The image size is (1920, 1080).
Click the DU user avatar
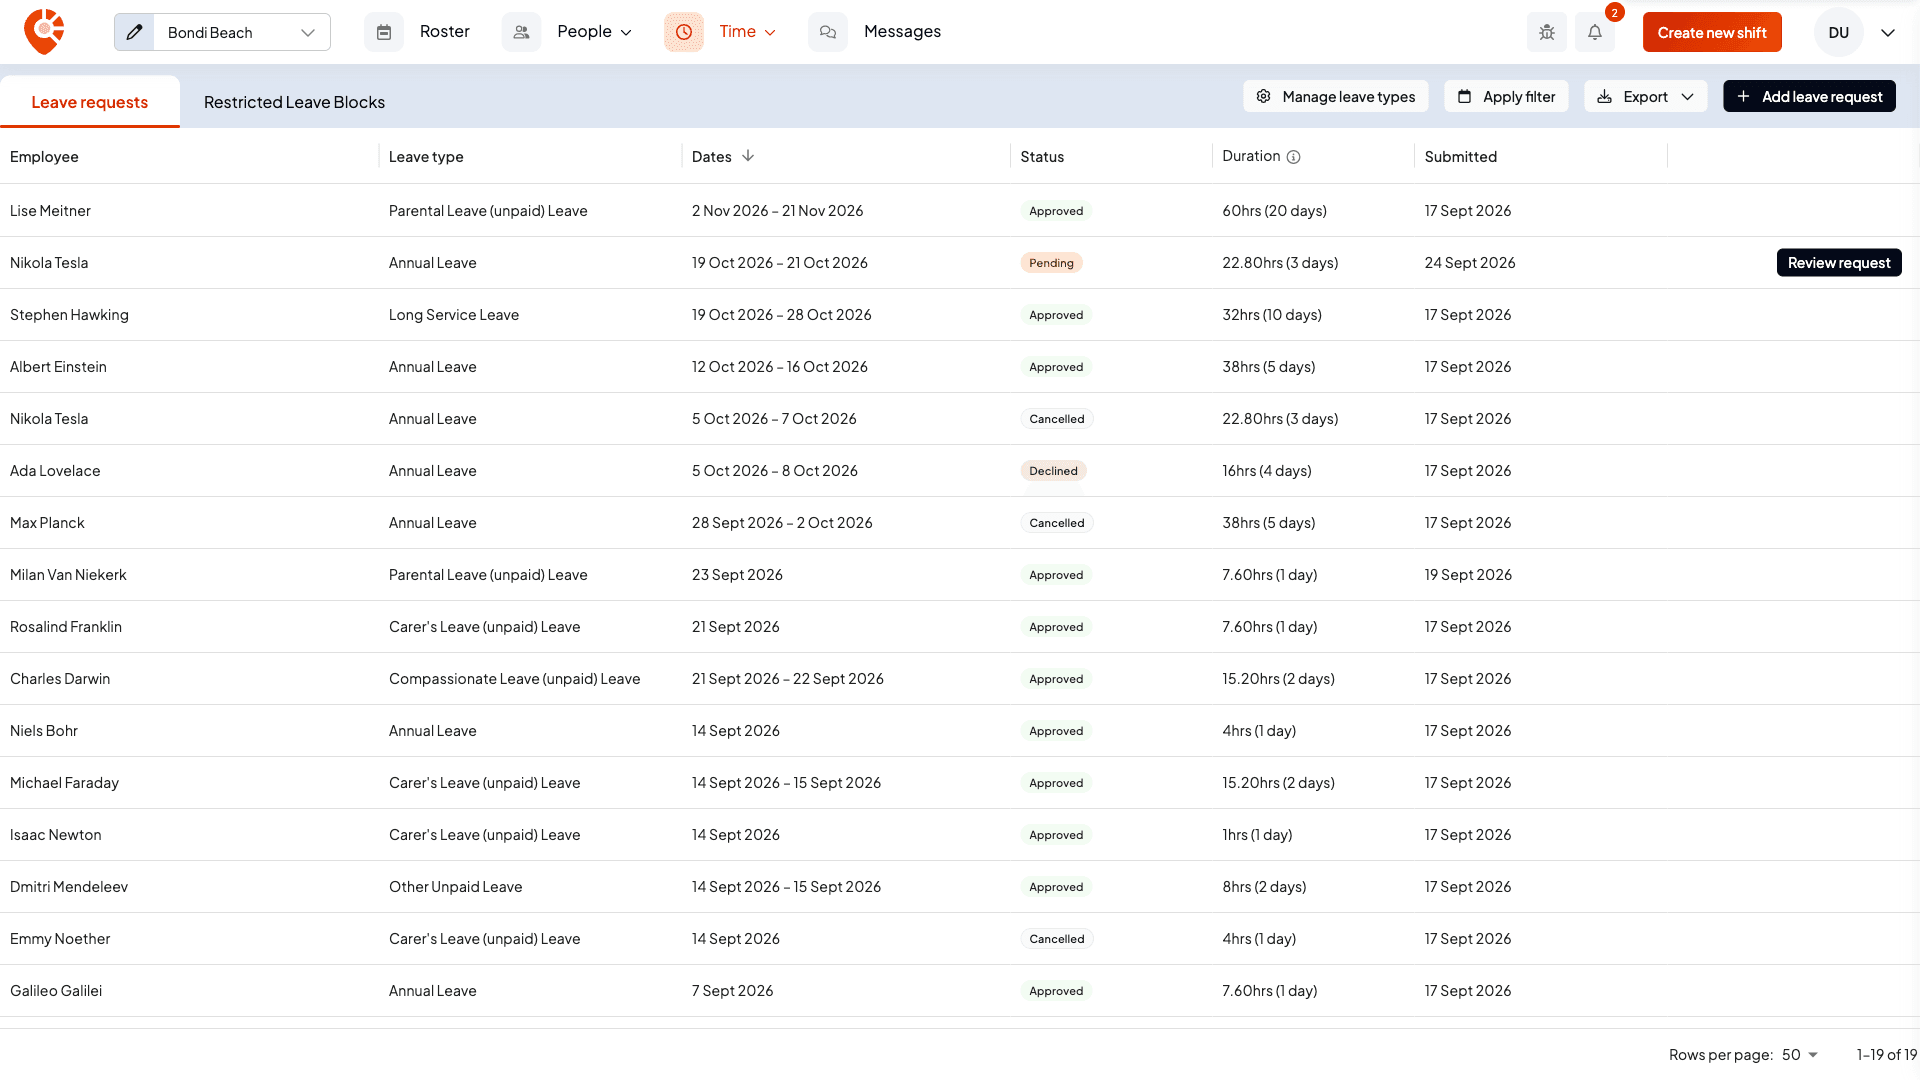pos(1838,32)
